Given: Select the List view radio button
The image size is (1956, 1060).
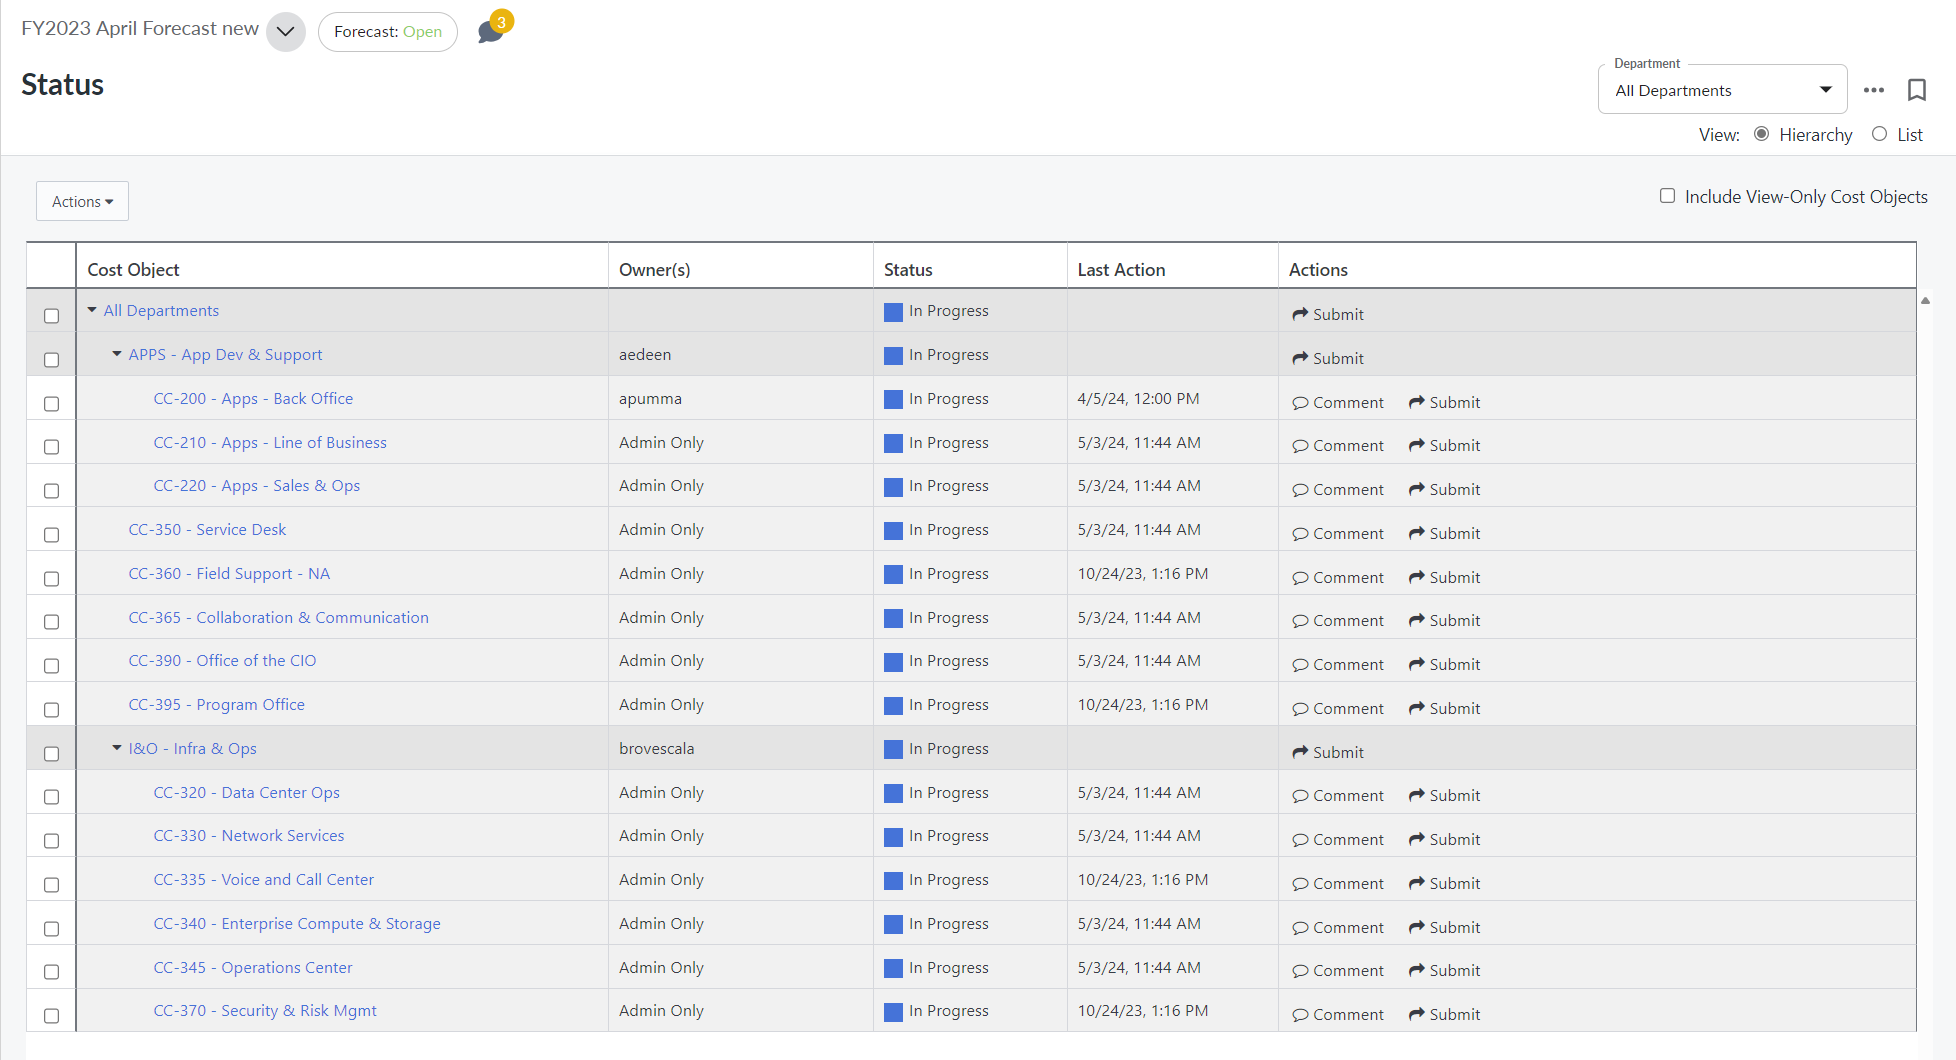Looking at the screenshot, I should [x=1879, y=134].
